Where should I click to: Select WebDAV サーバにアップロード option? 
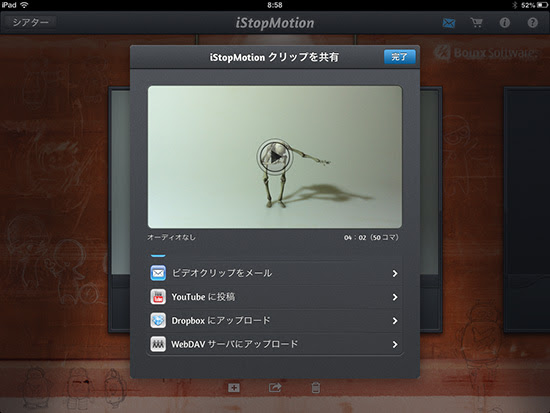pyautogui.click(x=275, y=344)
